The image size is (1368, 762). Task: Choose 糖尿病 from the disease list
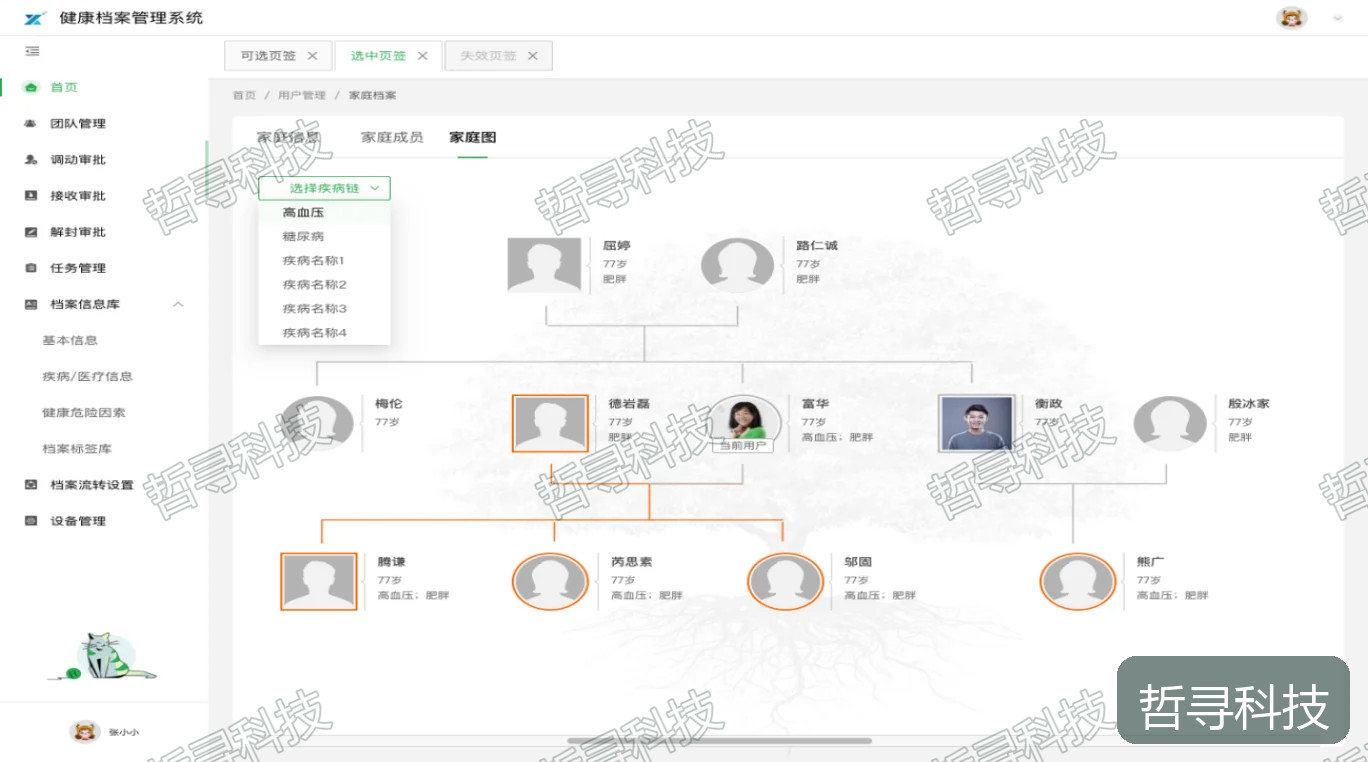(x=324, y=236)
